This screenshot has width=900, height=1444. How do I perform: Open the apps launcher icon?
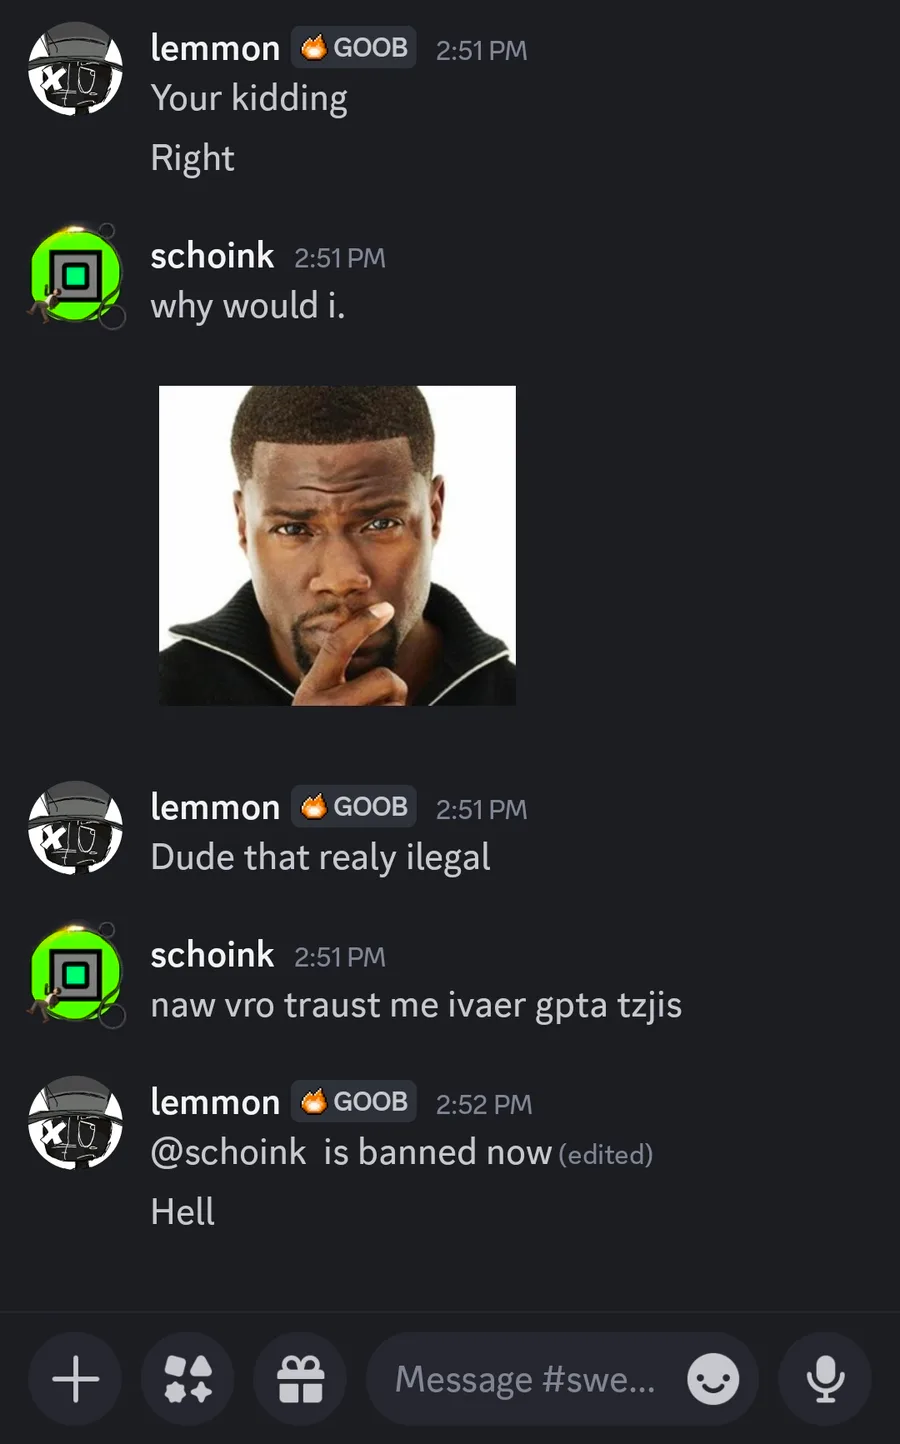188,1380
